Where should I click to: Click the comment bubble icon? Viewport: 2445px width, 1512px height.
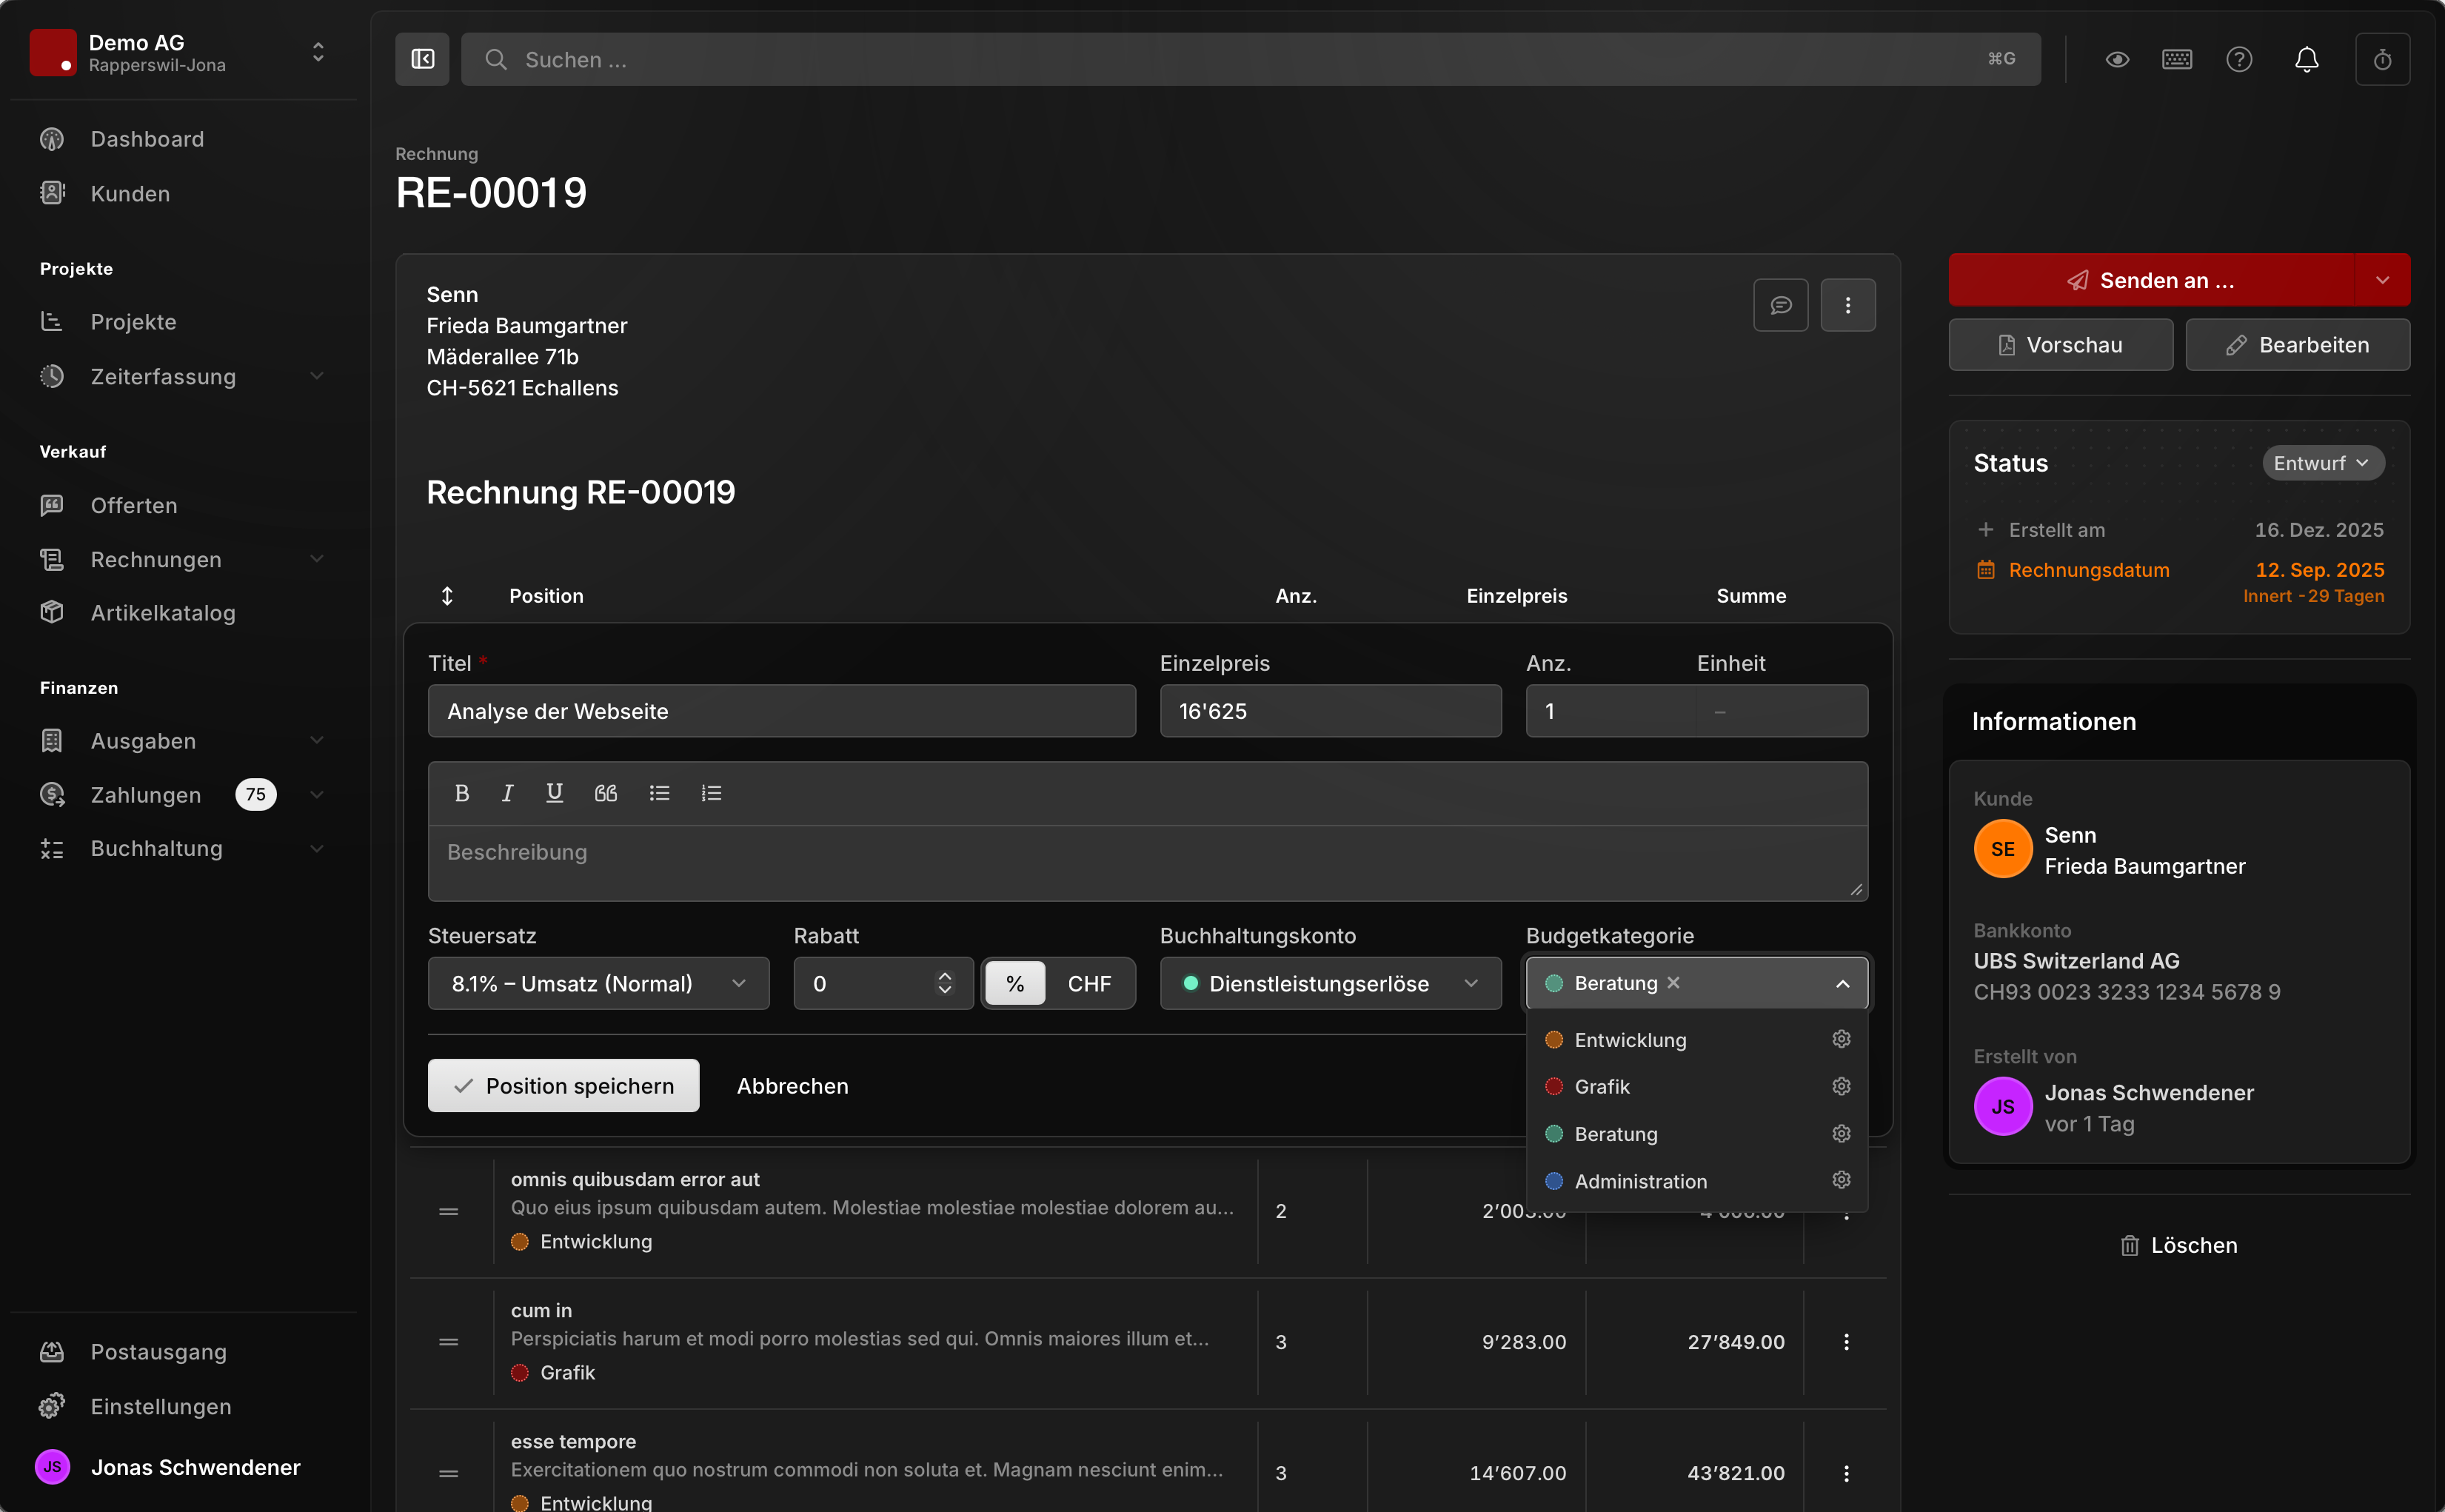click(x=1780, y=305)
